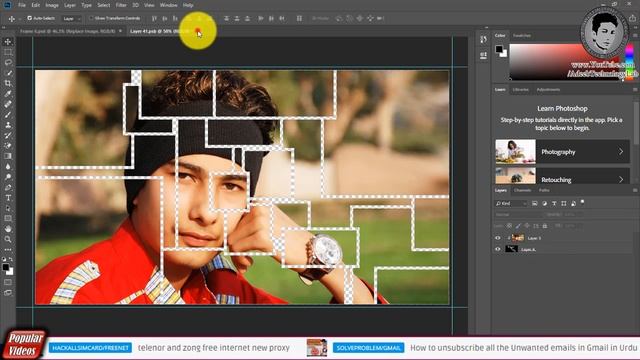The image size is (640, 360).
Task: Open the layer filter Kind dropdown
Action: click(511, 203)
